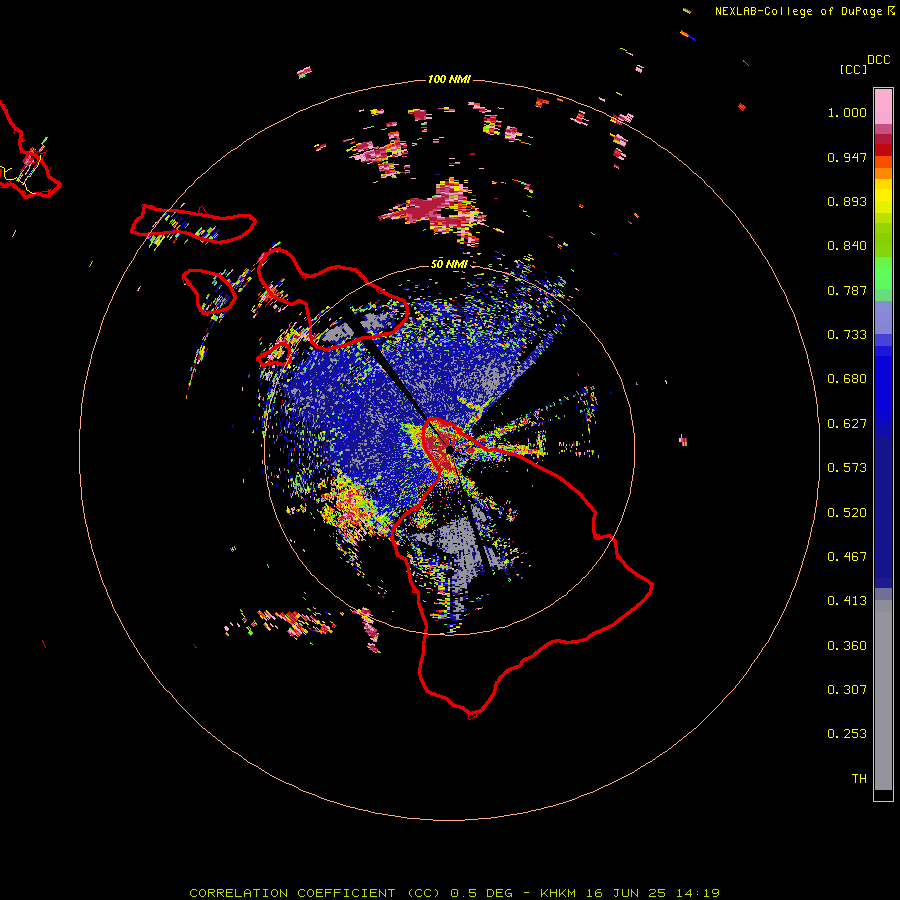Screen dimensions: 900x900
Task: Click the 0.307 color scale value
Action: [847, 690]
